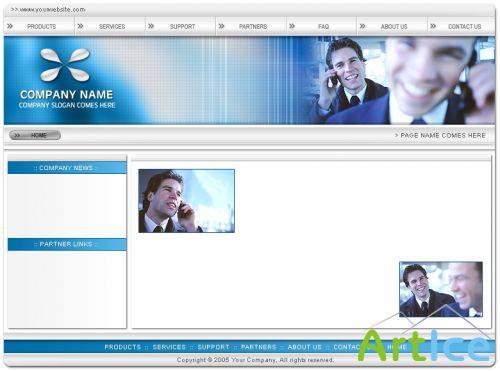Click the double-arrow icon beside SERVICES
500x371 pixels.
[x=80, y=26]
